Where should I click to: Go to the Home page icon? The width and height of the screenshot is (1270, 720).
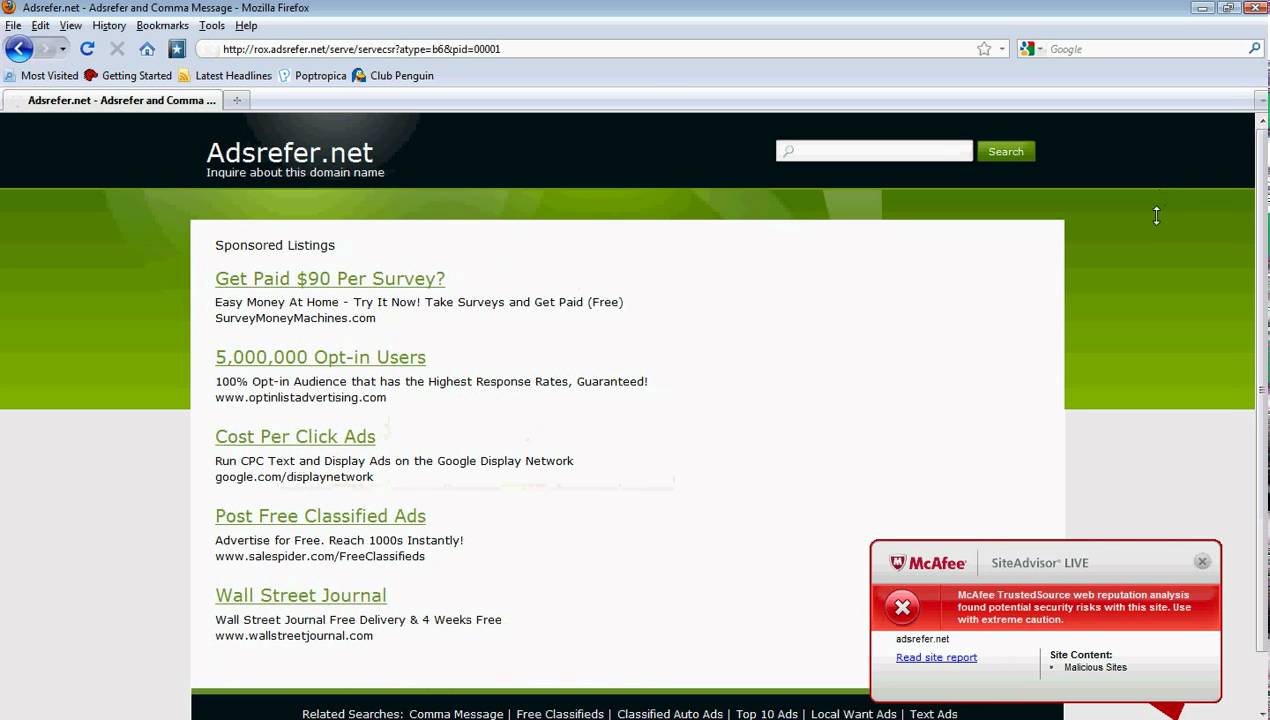[147, 49]
